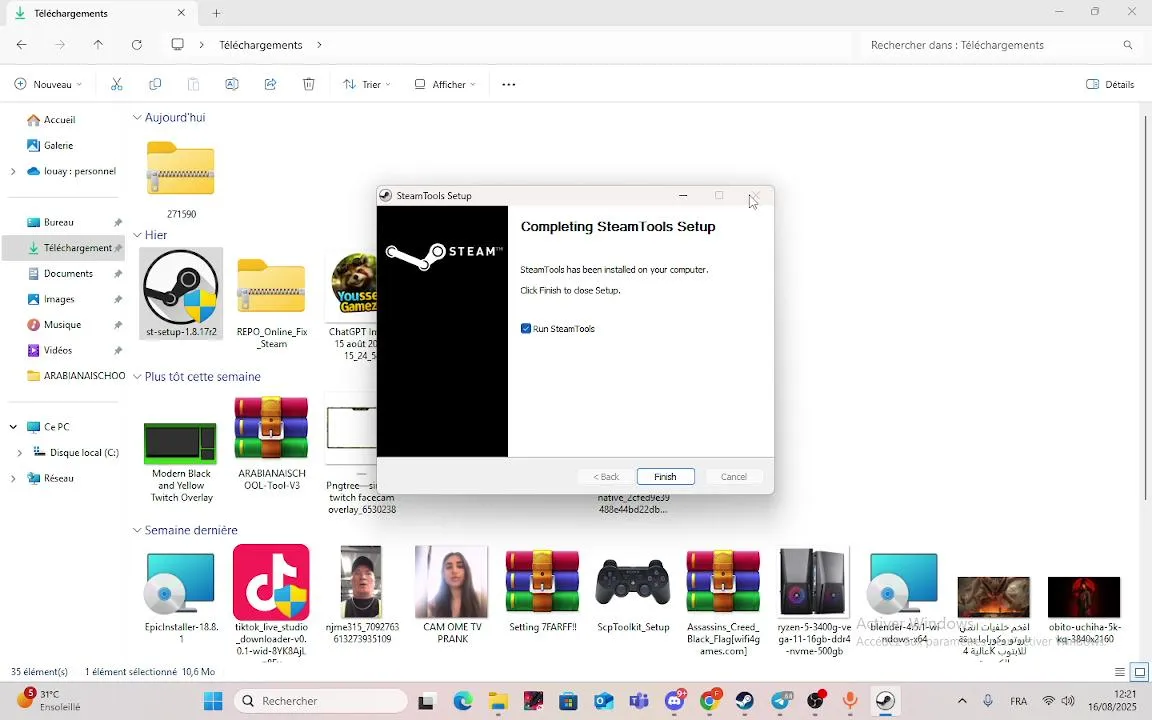This screenshot has height=720, width=1152.
Task: Select the Assassins_Creed_Black_Flag archive
Action: click(x=723, y=602)
